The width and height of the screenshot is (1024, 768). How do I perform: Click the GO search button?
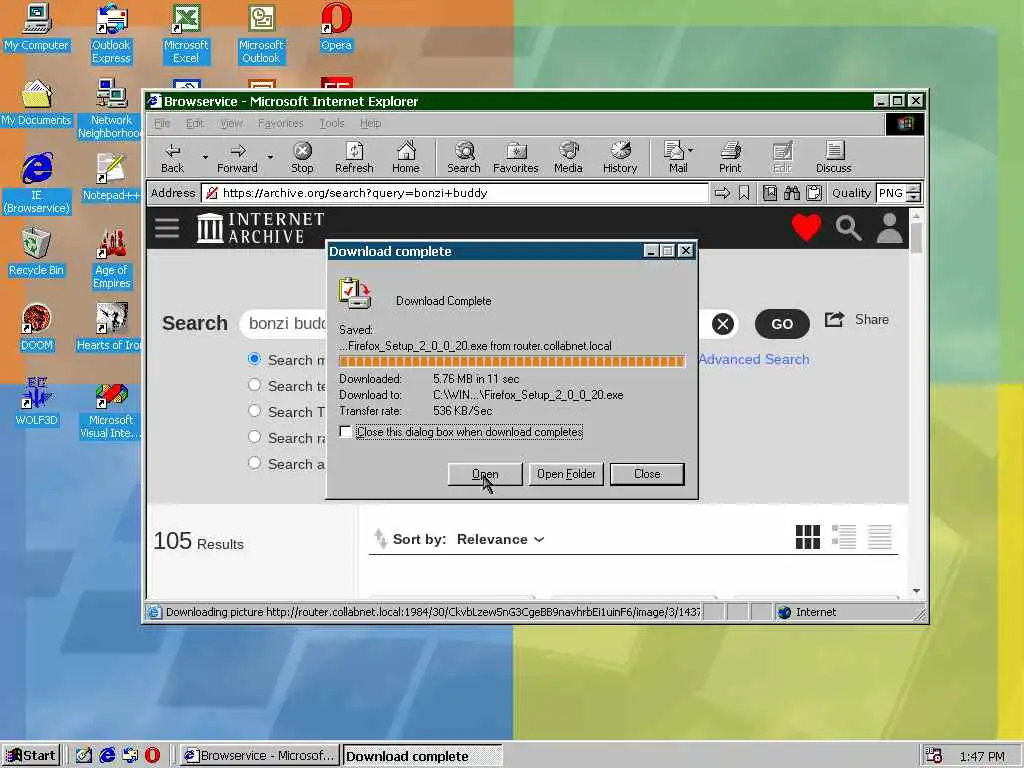coord(782,324)
